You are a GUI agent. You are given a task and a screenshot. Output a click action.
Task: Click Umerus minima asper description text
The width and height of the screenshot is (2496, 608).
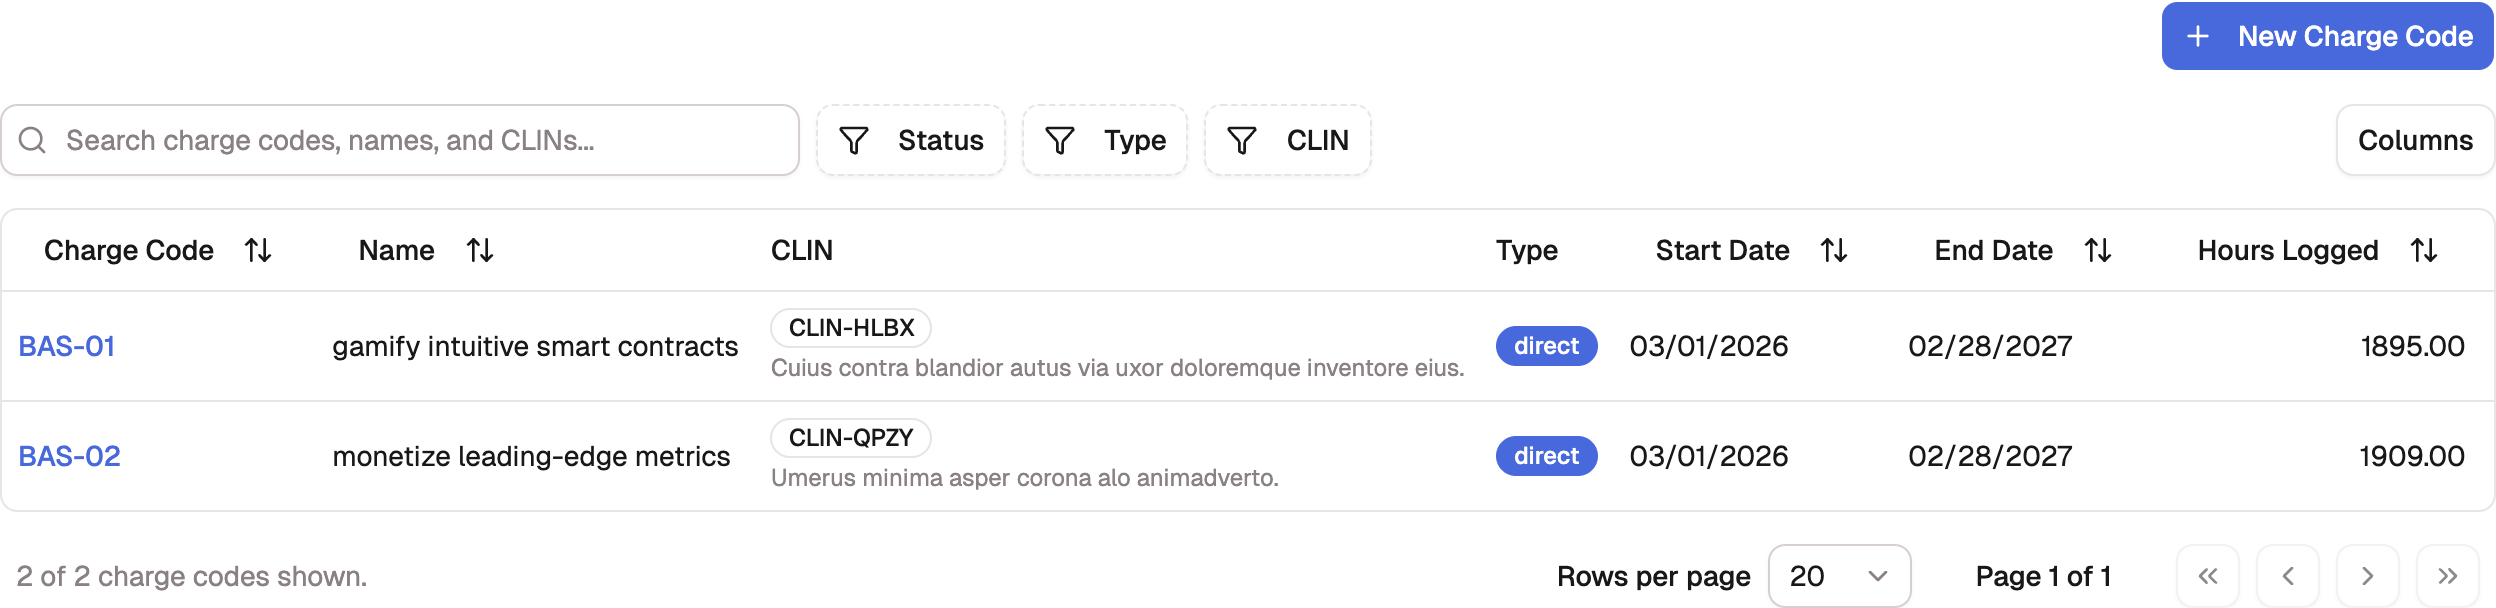coord(1024,478)
